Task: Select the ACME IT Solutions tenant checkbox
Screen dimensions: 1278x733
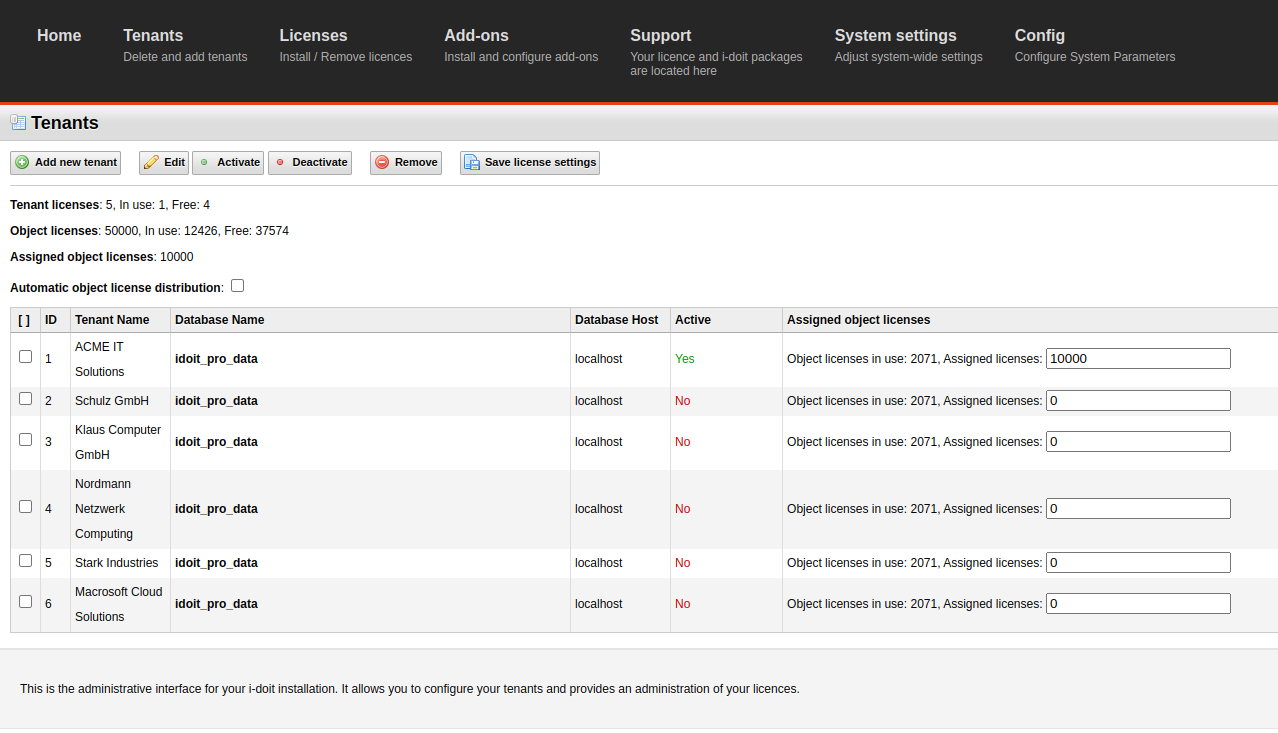Action: 26,356
